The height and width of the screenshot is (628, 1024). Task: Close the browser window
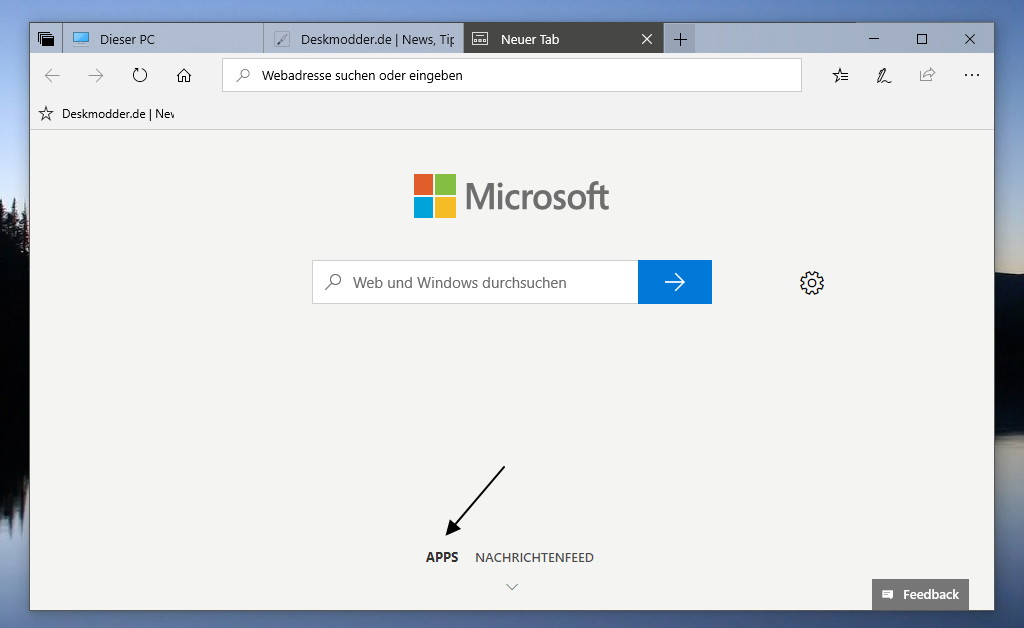pos(970,39)
